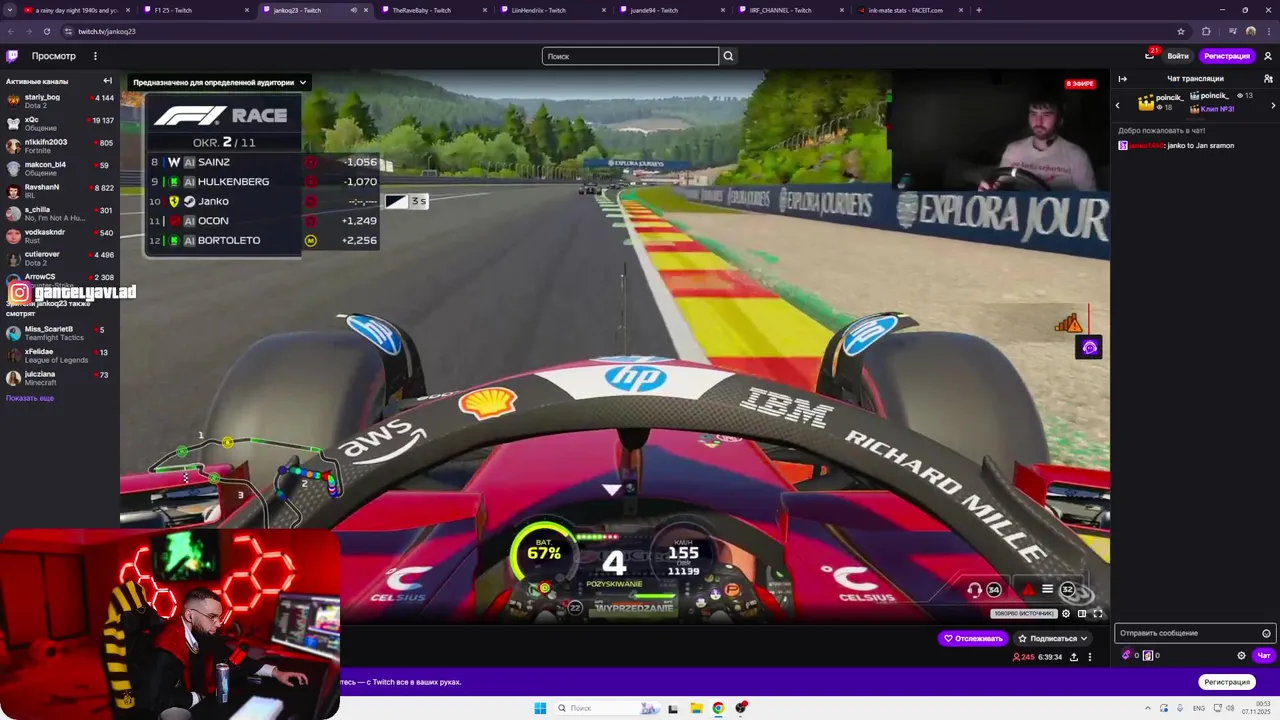Viewport: 1280px width, 720px height.
Task: Open a new browser tab
Action: [x=978, y=10]
